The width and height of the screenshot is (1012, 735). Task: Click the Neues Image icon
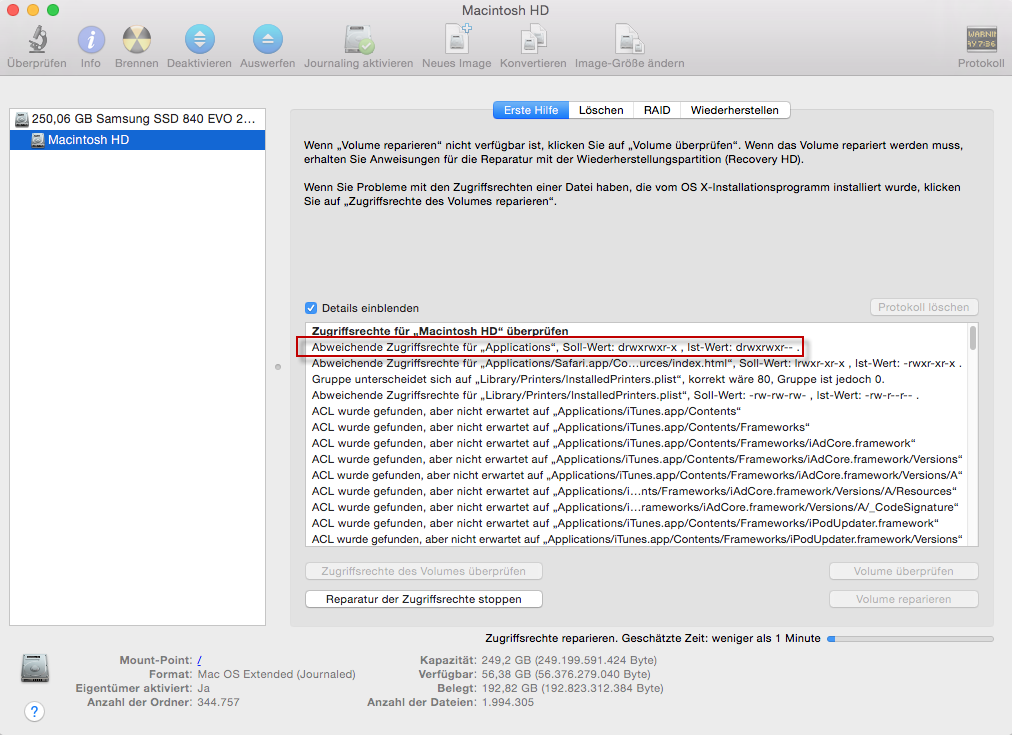pos(458,39)
